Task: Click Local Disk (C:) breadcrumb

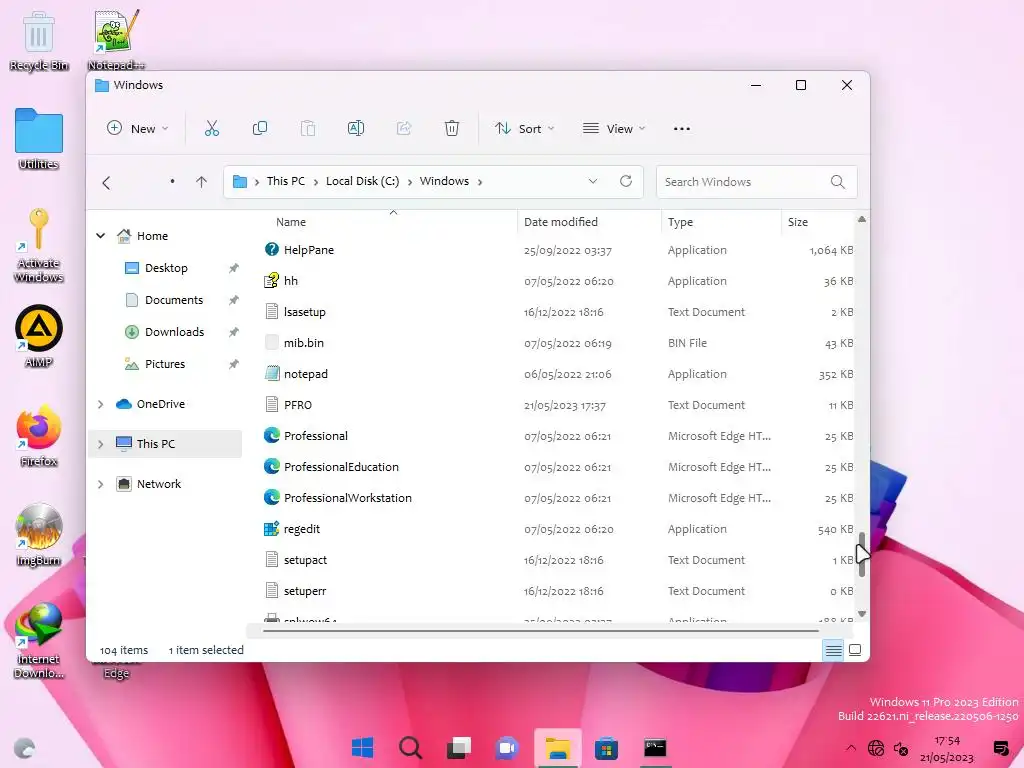Action: (x=362, y=181)
